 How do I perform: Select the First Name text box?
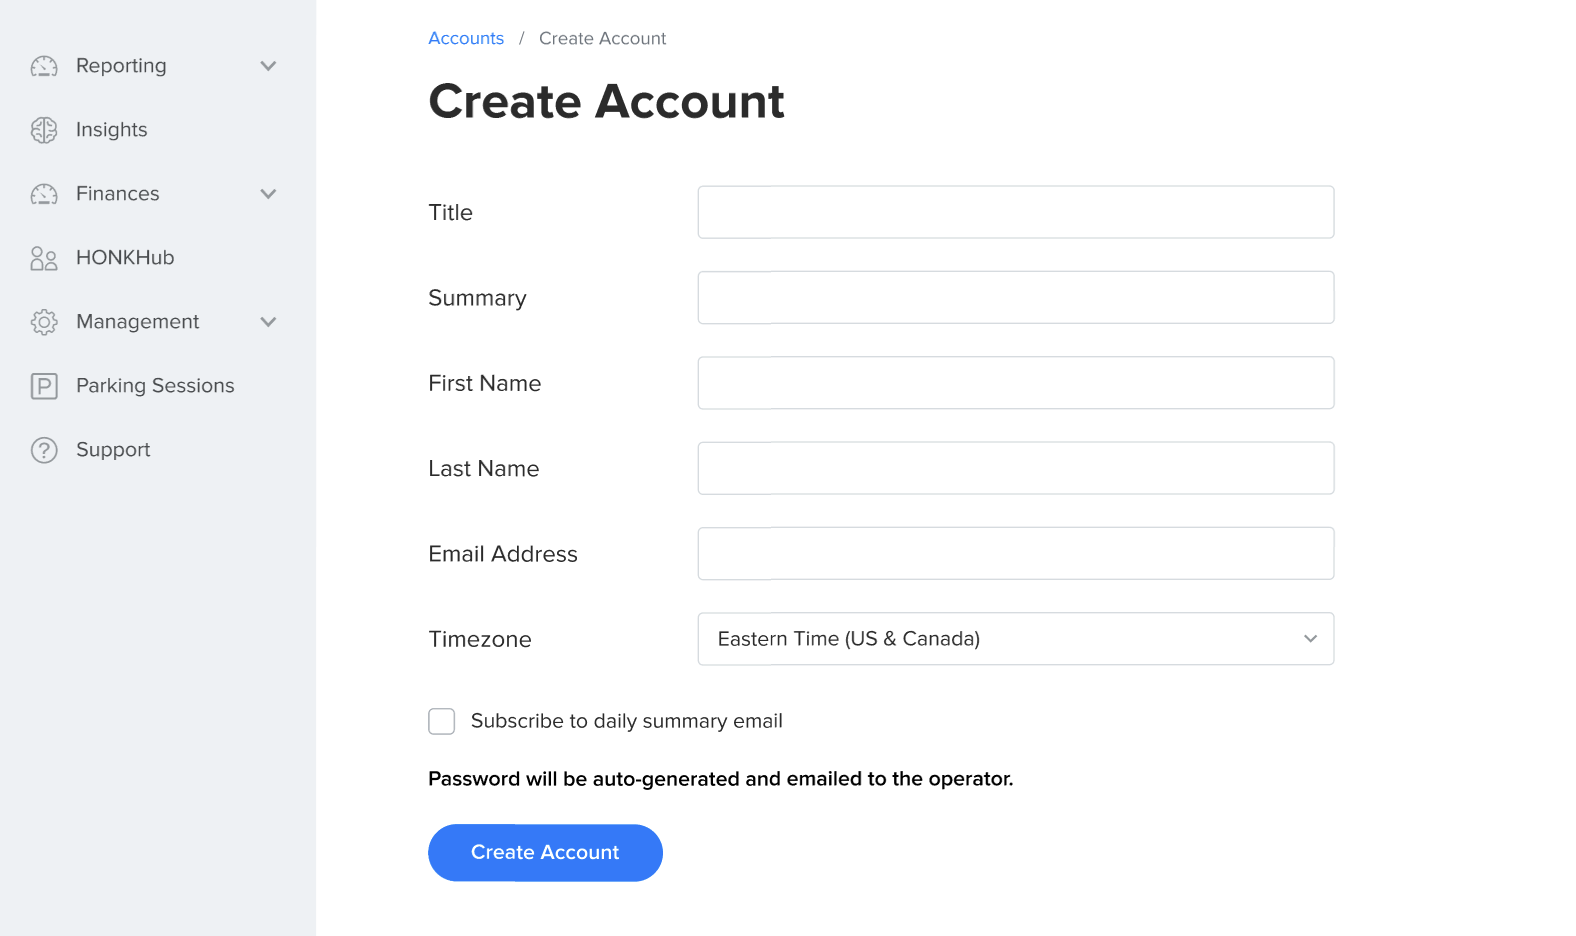coord(1015,383)
